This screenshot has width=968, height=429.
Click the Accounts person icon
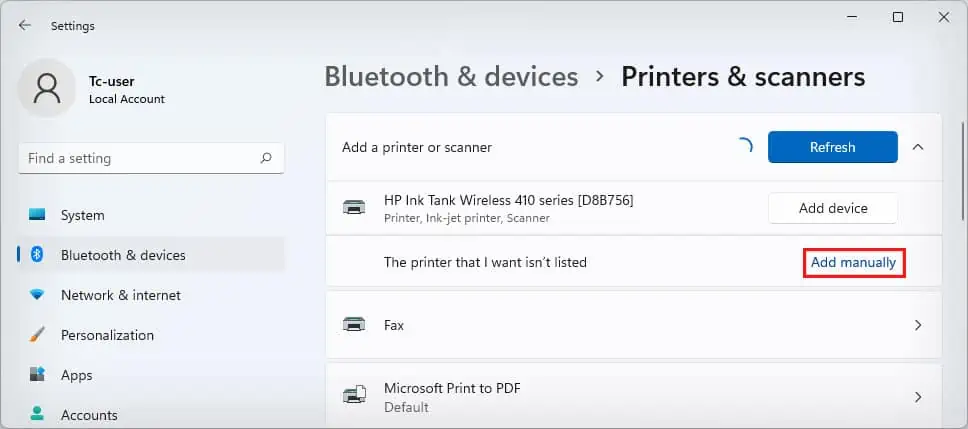coord(38,414)
